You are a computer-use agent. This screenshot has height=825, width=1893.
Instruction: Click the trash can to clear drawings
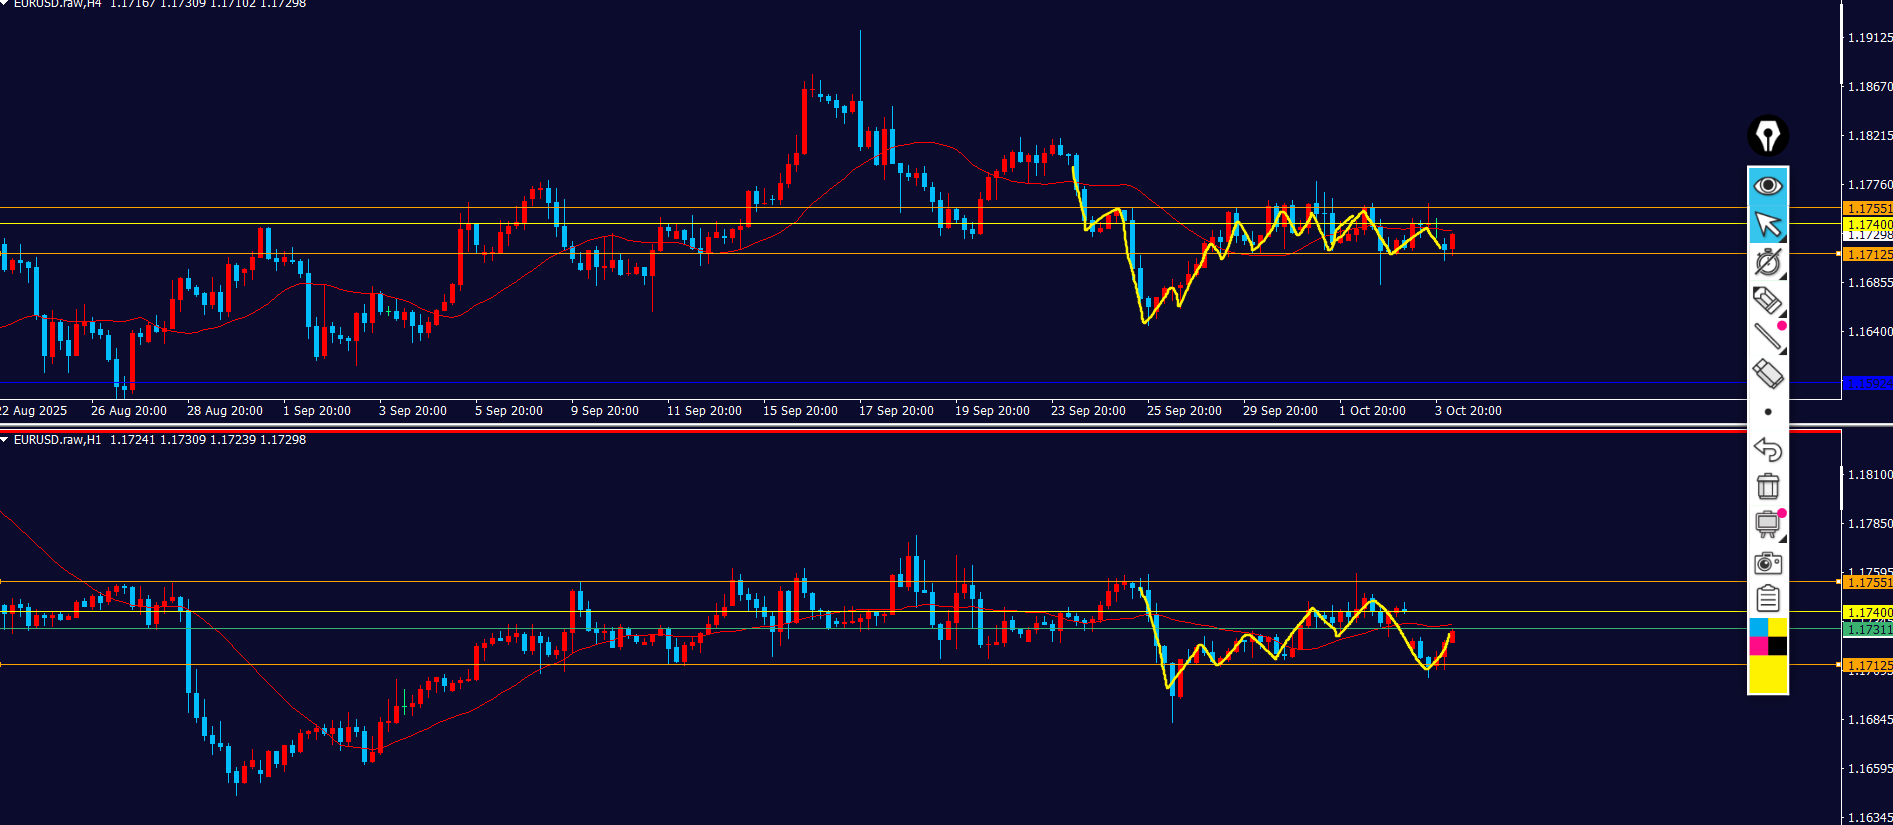1767,487
